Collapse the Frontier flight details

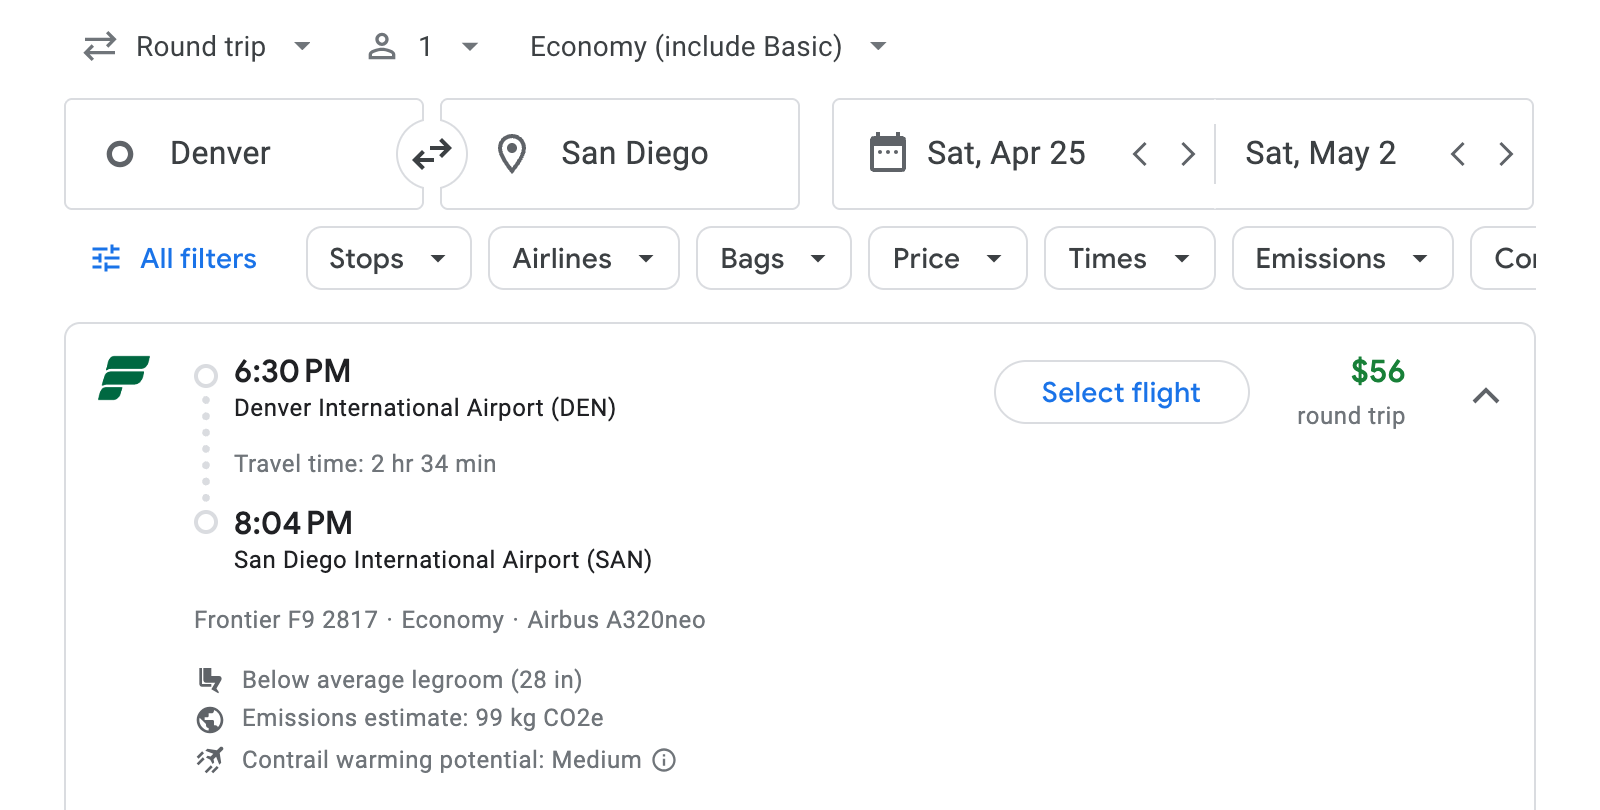pyautogui.click(x=1487, y=396)
